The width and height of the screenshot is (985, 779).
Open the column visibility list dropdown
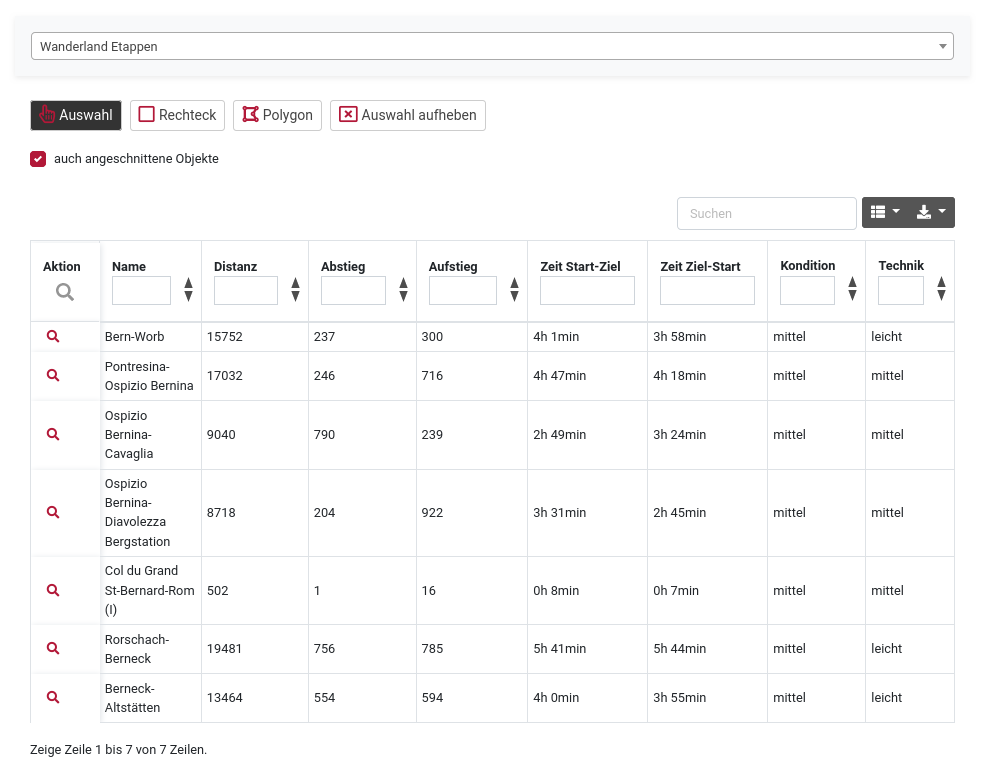(884, 212)
